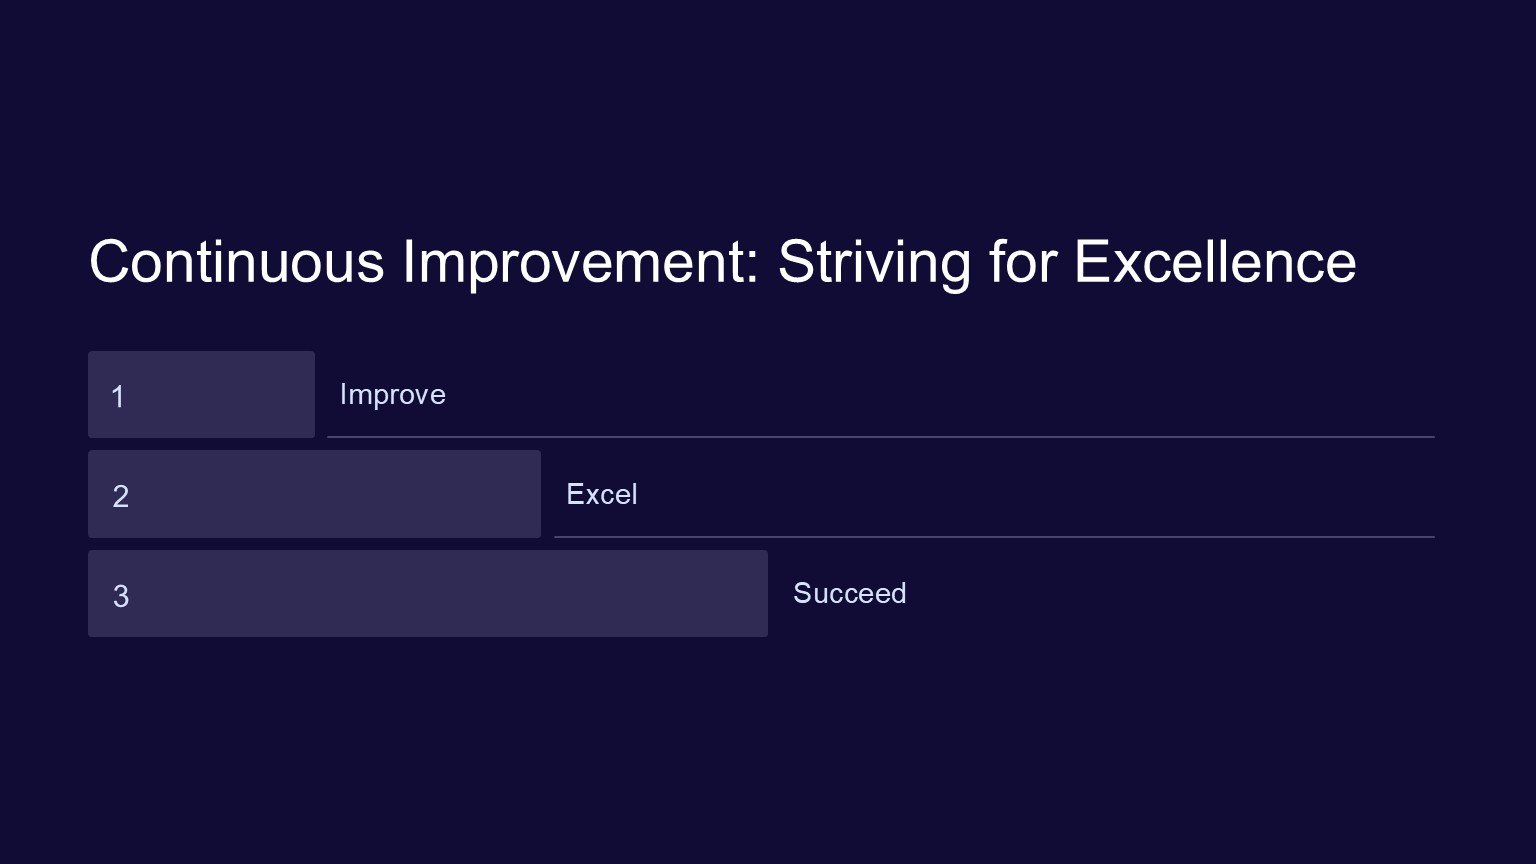Image resolution: width=1536 pixels, height=864 pixels.
Task: Click the word "Striving" in the title
Action: [873, 262]
